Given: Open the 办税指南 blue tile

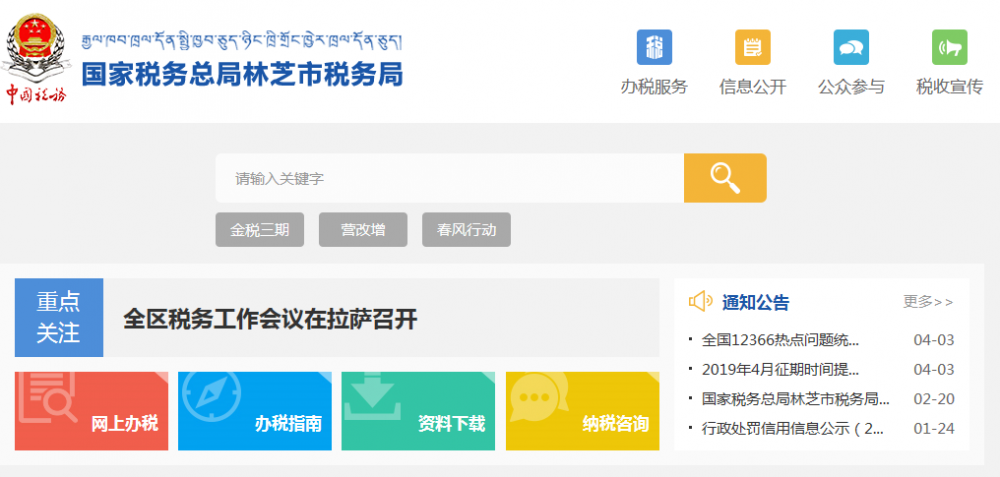Looking at the screenshot, I should tap(254, 411).
